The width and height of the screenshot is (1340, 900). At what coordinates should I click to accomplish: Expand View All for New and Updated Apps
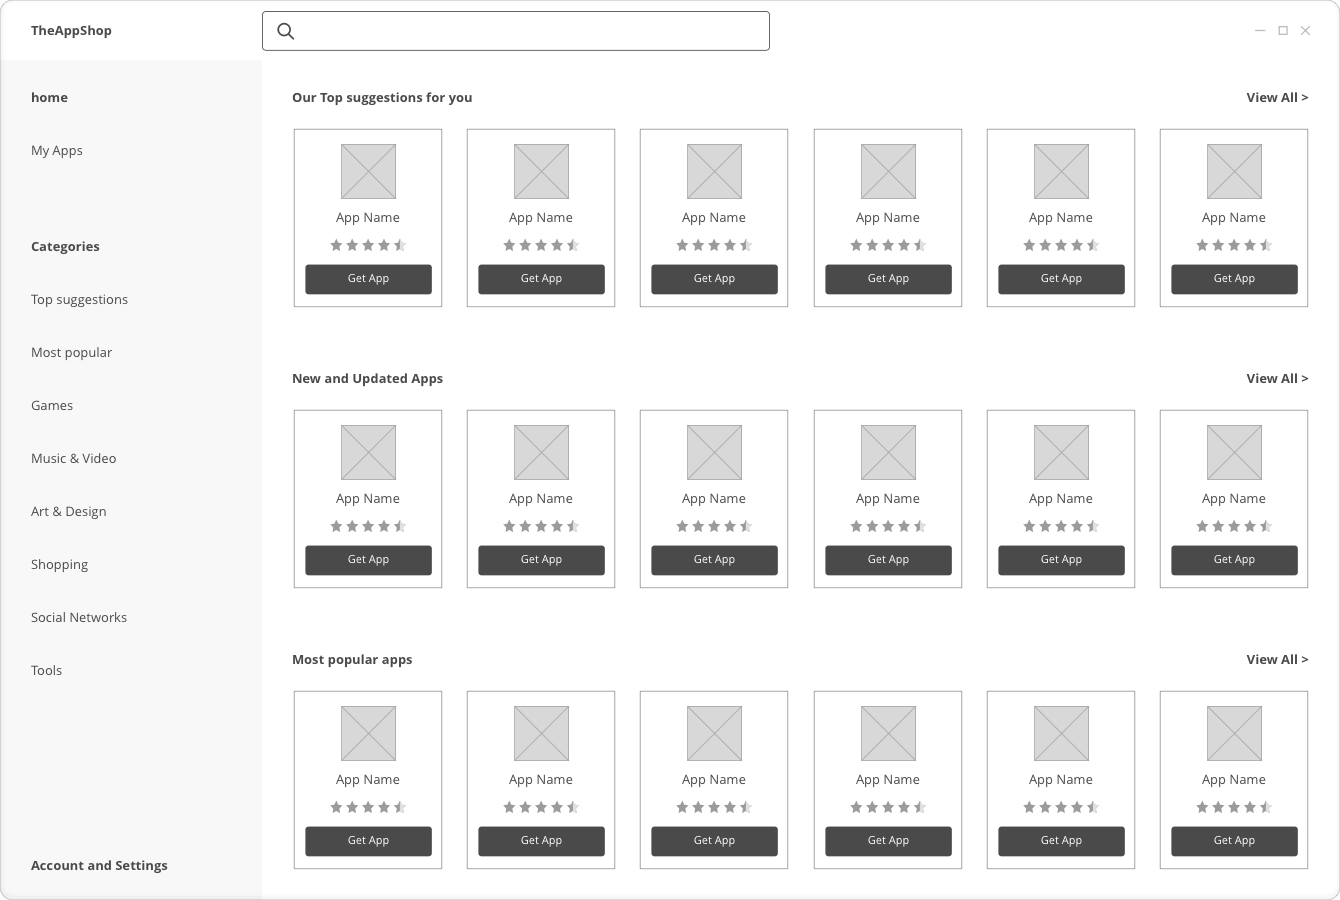(x=1277, y=379)
